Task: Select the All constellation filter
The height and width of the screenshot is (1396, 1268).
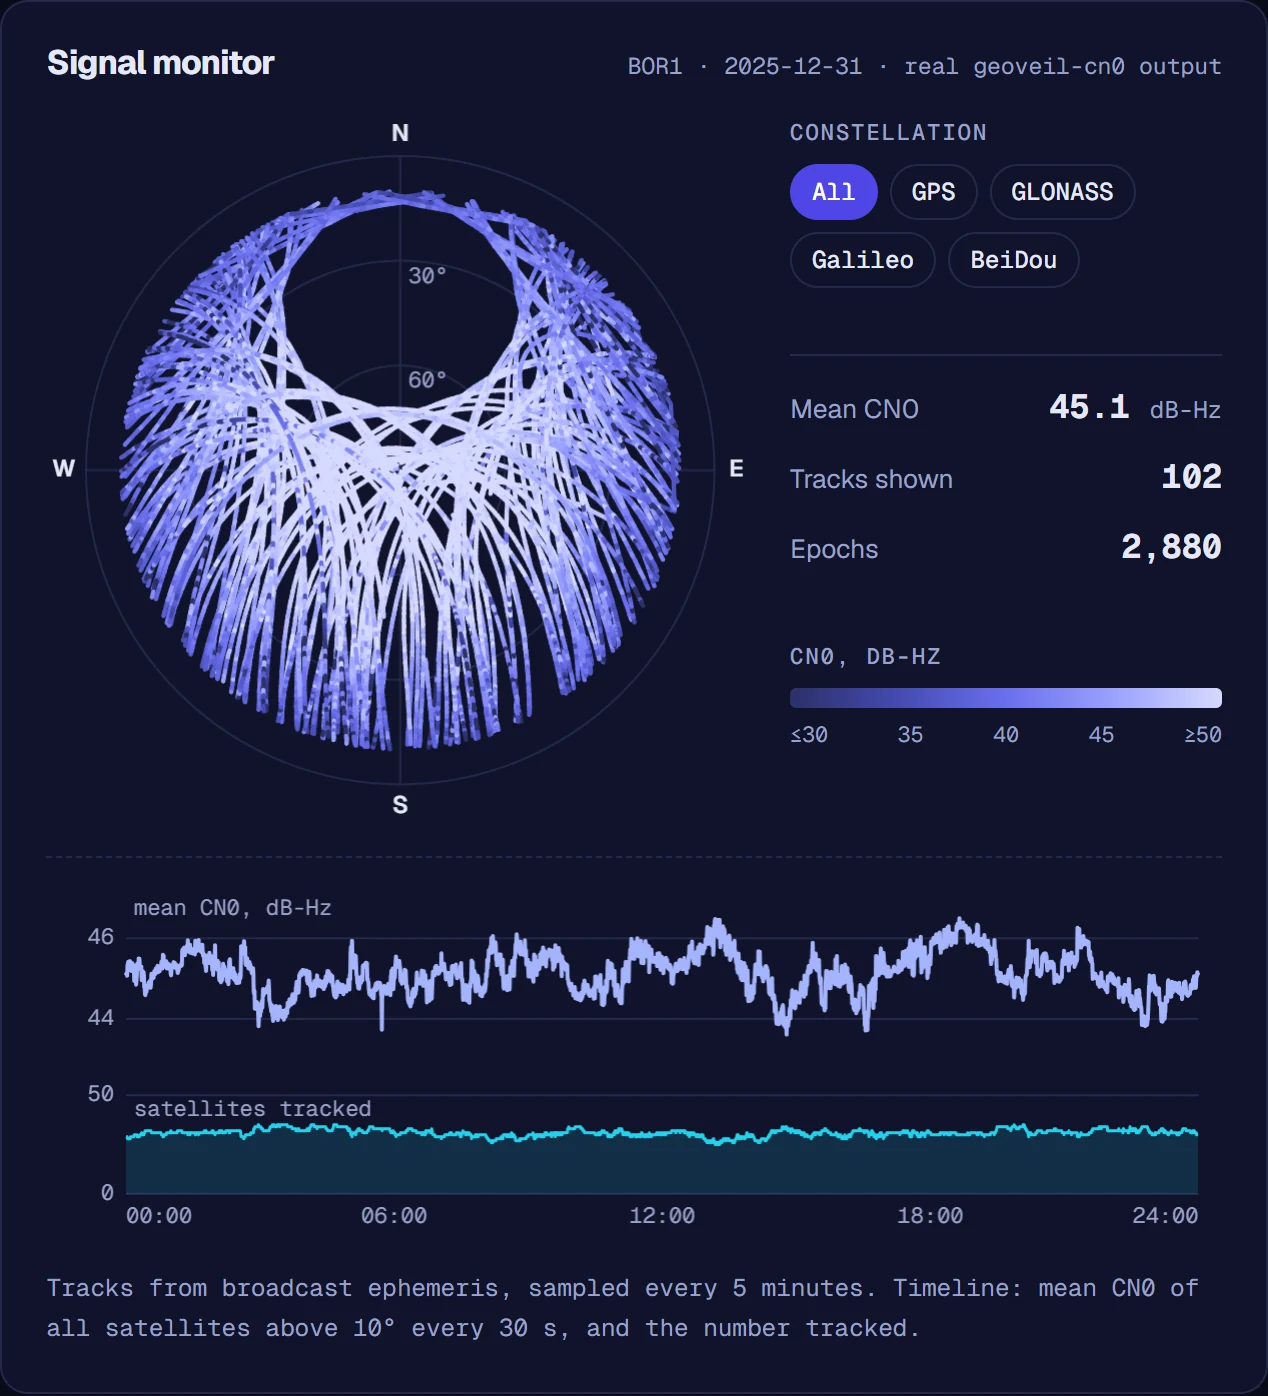Action: point(833,192)
